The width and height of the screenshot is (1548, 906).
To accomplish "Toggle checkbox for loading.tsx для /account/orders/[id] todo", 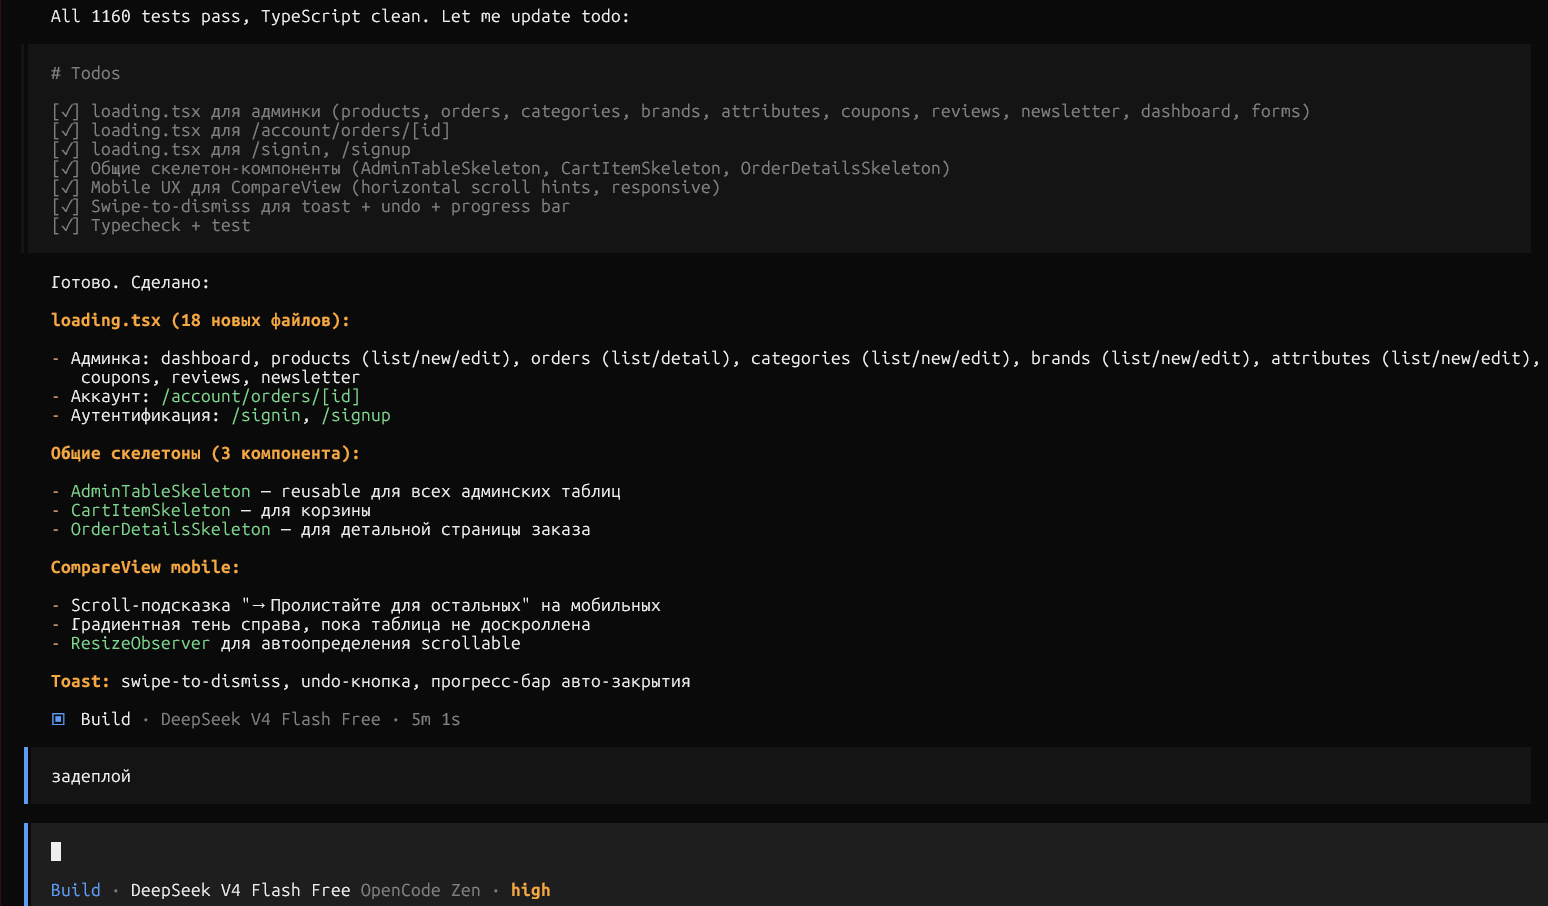I will tap(66, 130).
